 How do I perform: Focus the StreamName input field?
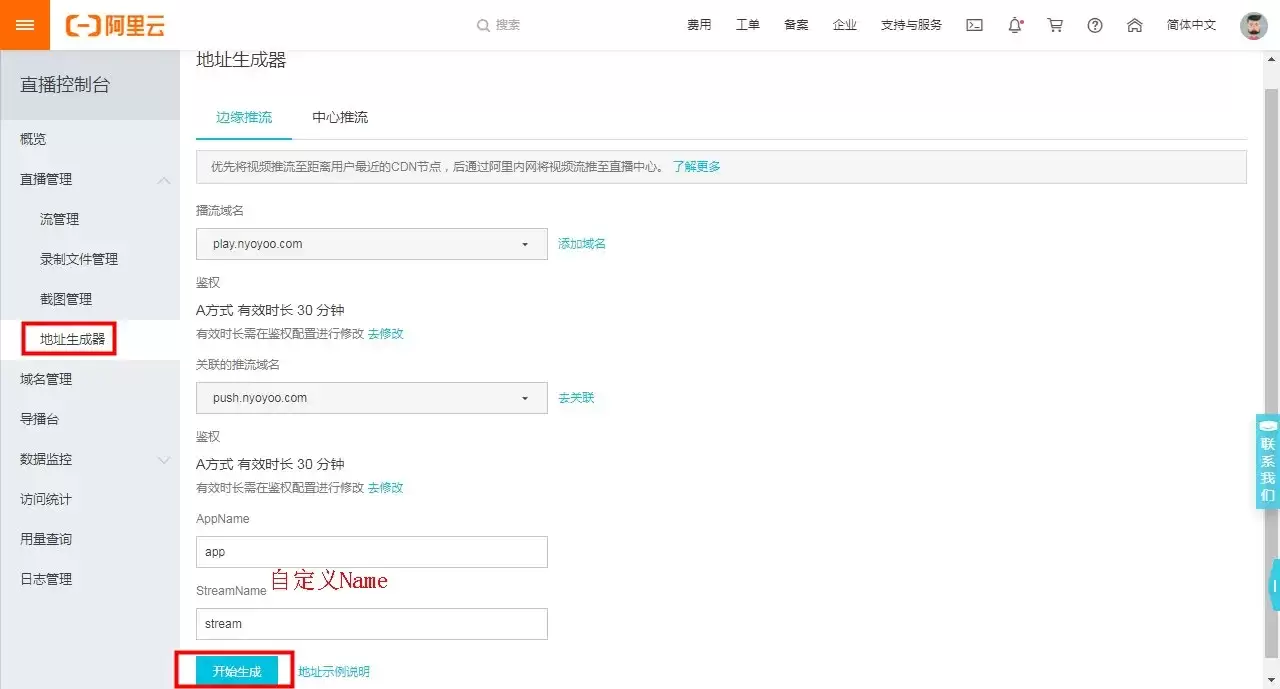click(372, 624)
